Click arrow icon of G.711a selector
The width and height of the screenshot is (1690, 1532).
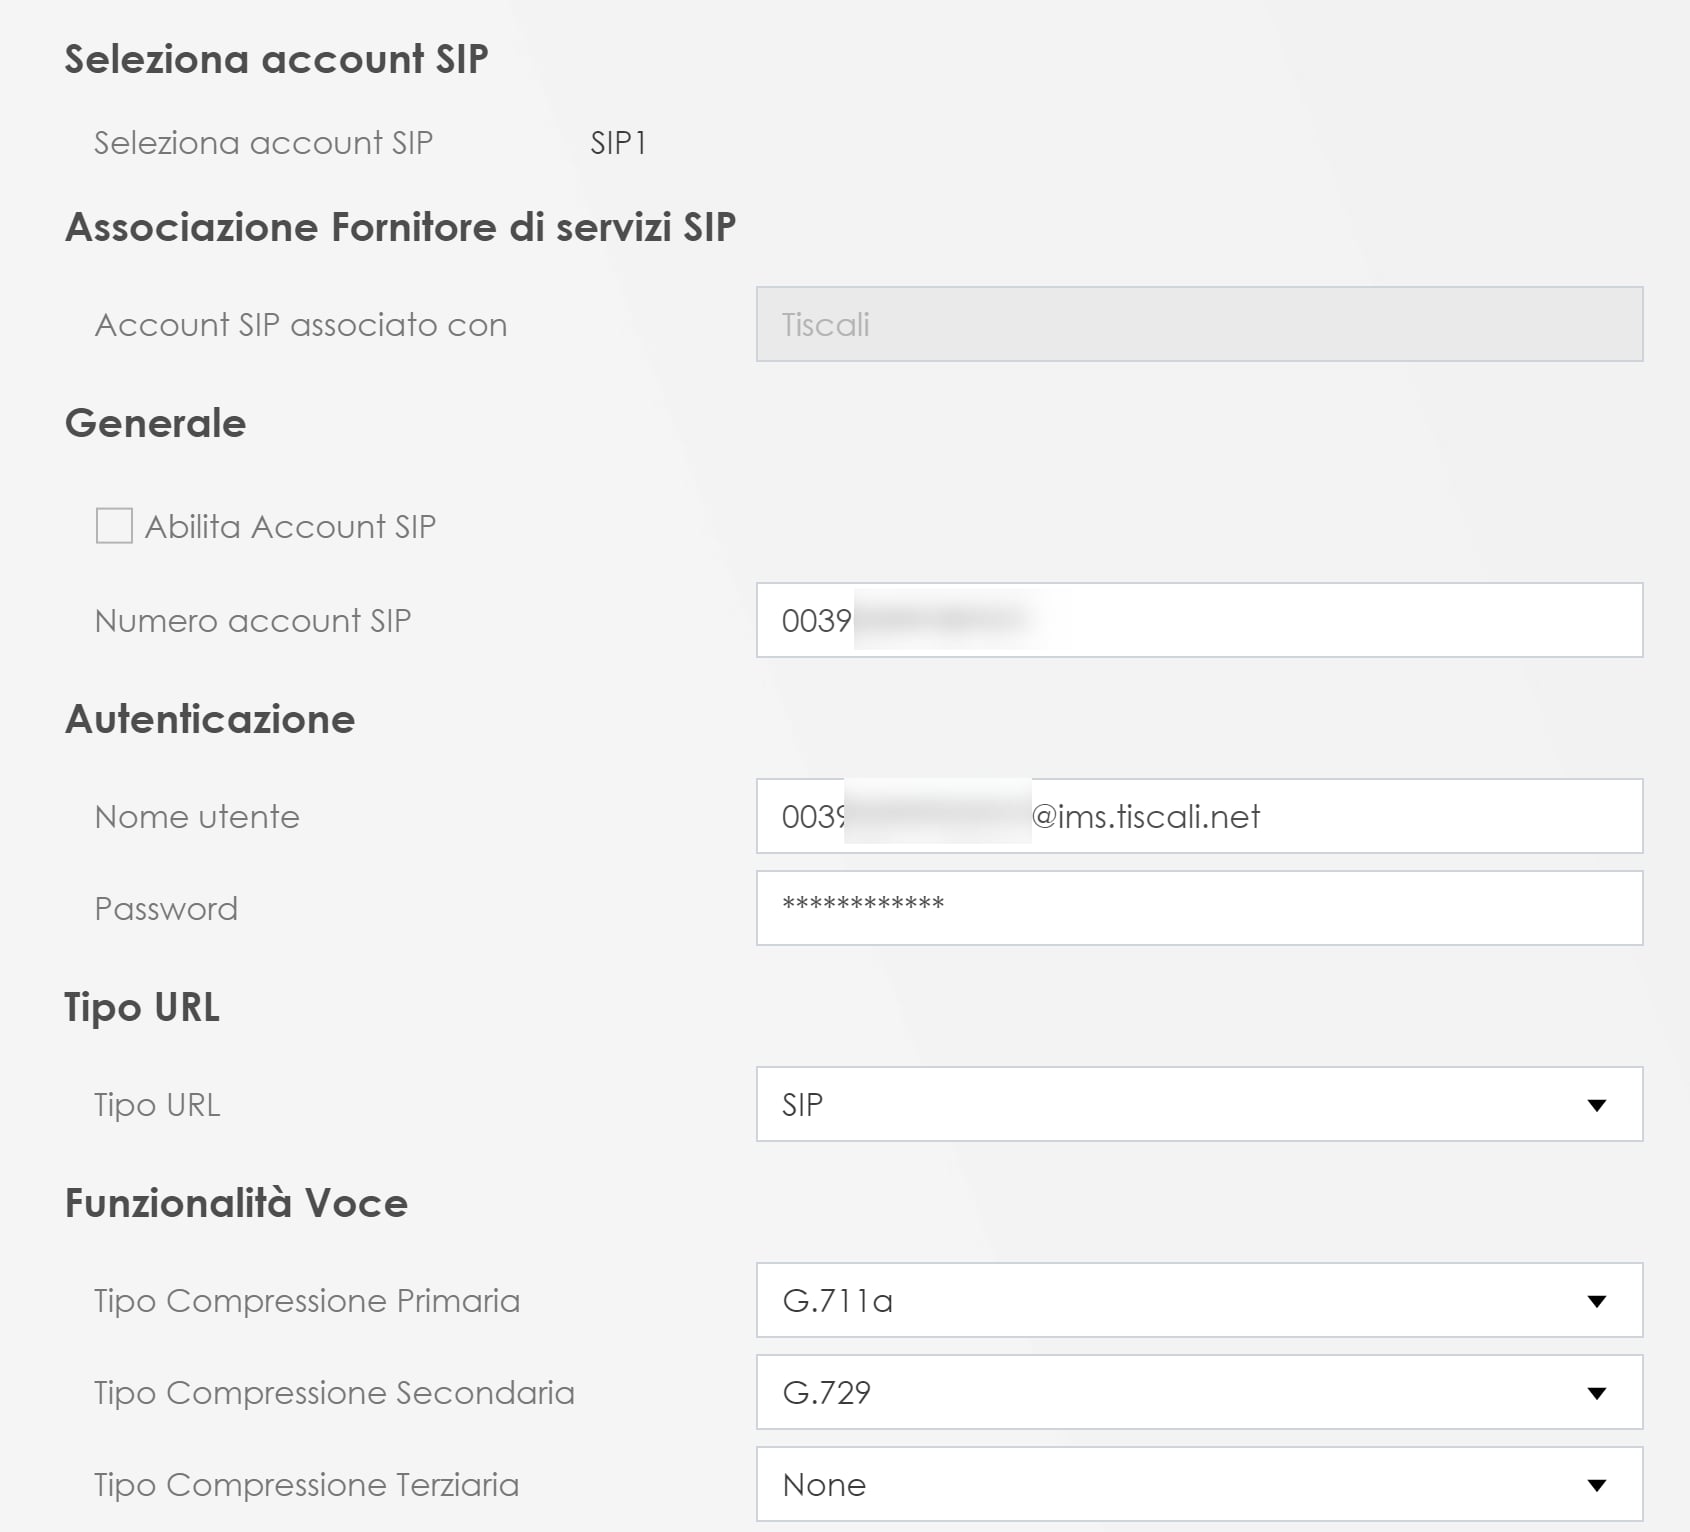coord(1597,1301)
